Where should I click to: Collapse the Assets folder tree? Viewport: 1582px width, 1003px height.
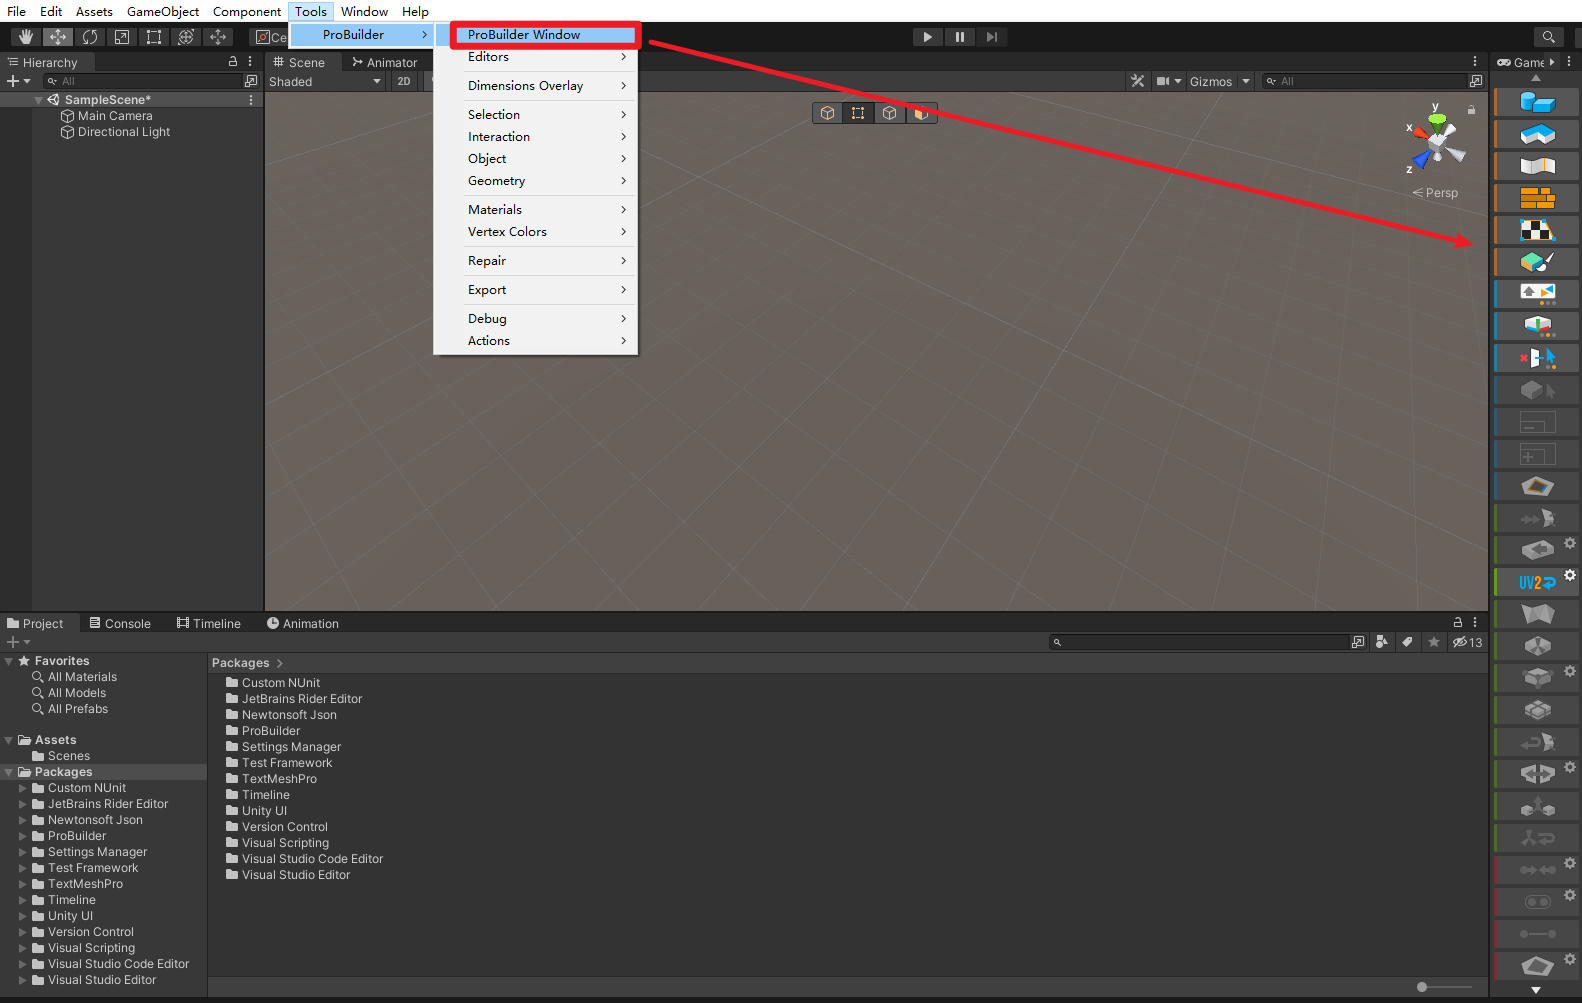pyautogui.click(x=9, y=740)
